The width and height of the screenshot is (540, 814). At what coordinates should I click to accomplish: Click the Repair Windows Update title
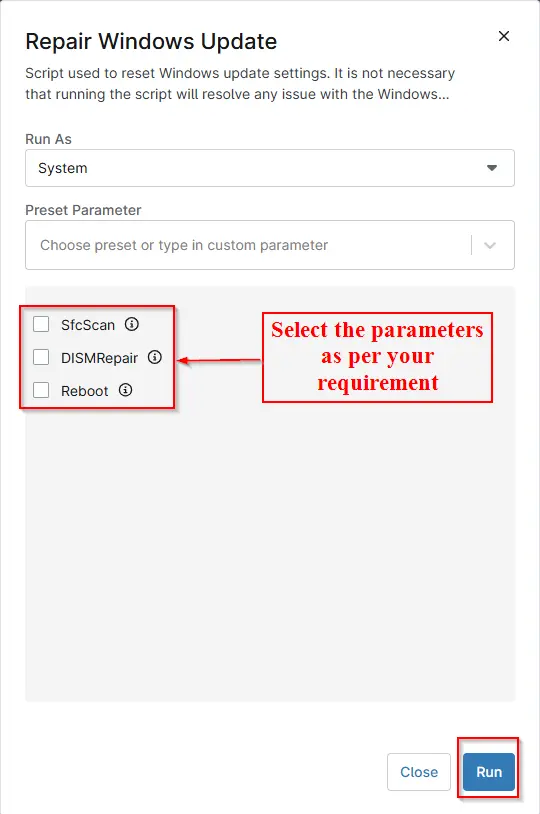point(151,42)
